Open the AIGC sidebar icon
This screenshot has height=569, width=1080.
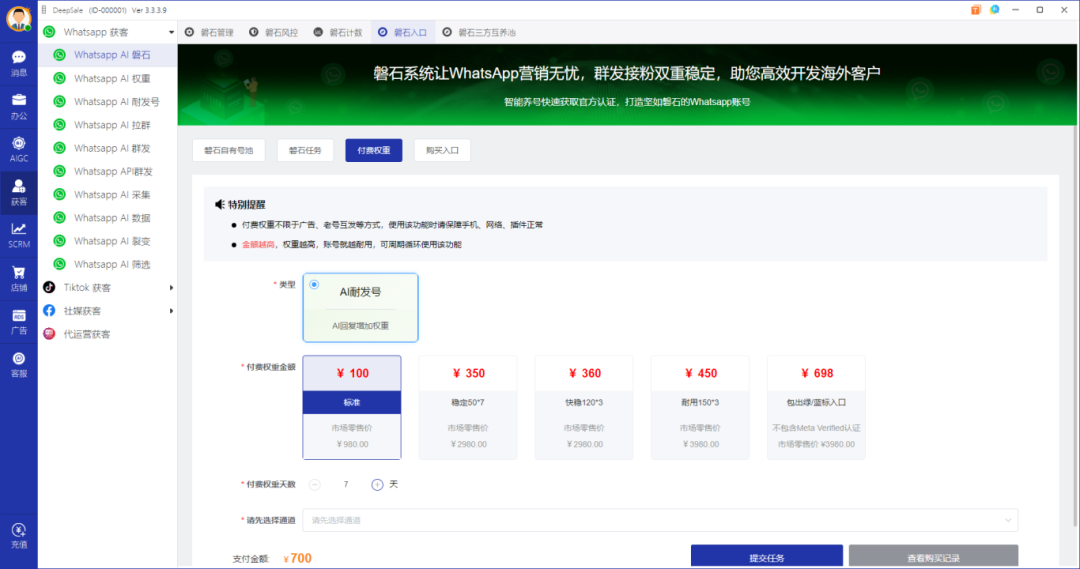19,149
